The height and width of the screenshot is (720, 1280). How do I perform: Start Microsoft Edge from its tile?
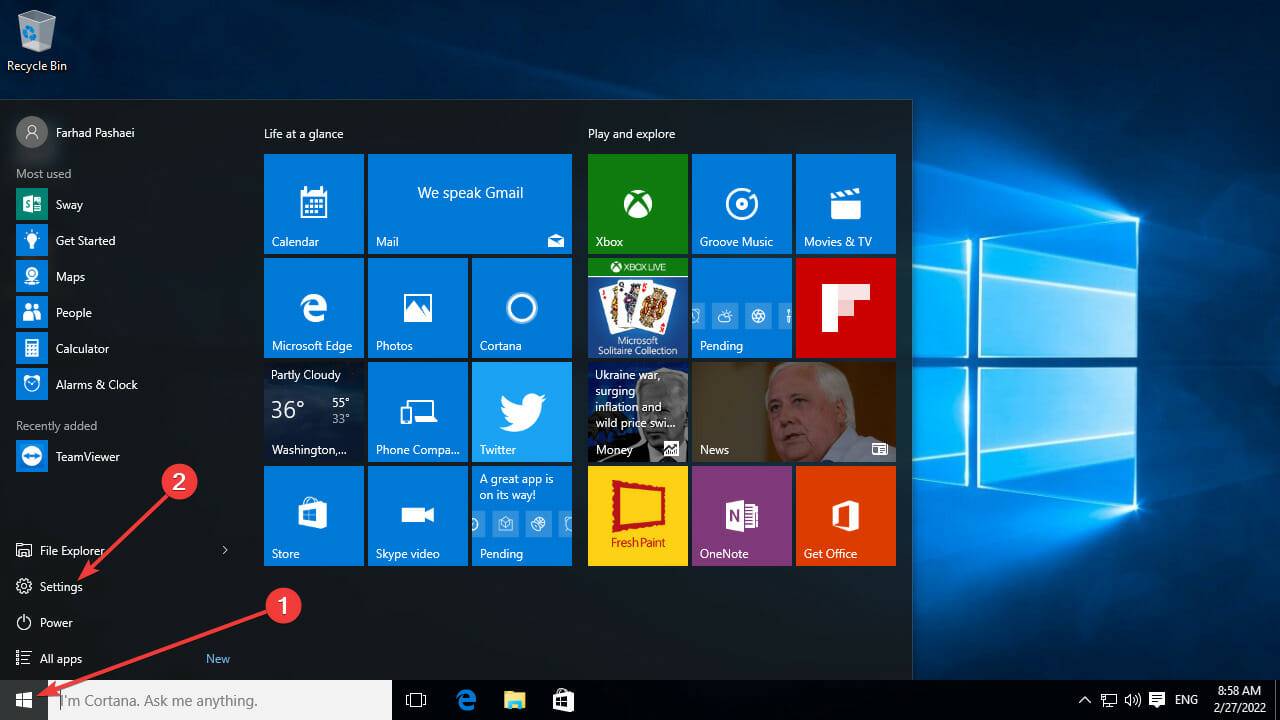pos(313,307)
